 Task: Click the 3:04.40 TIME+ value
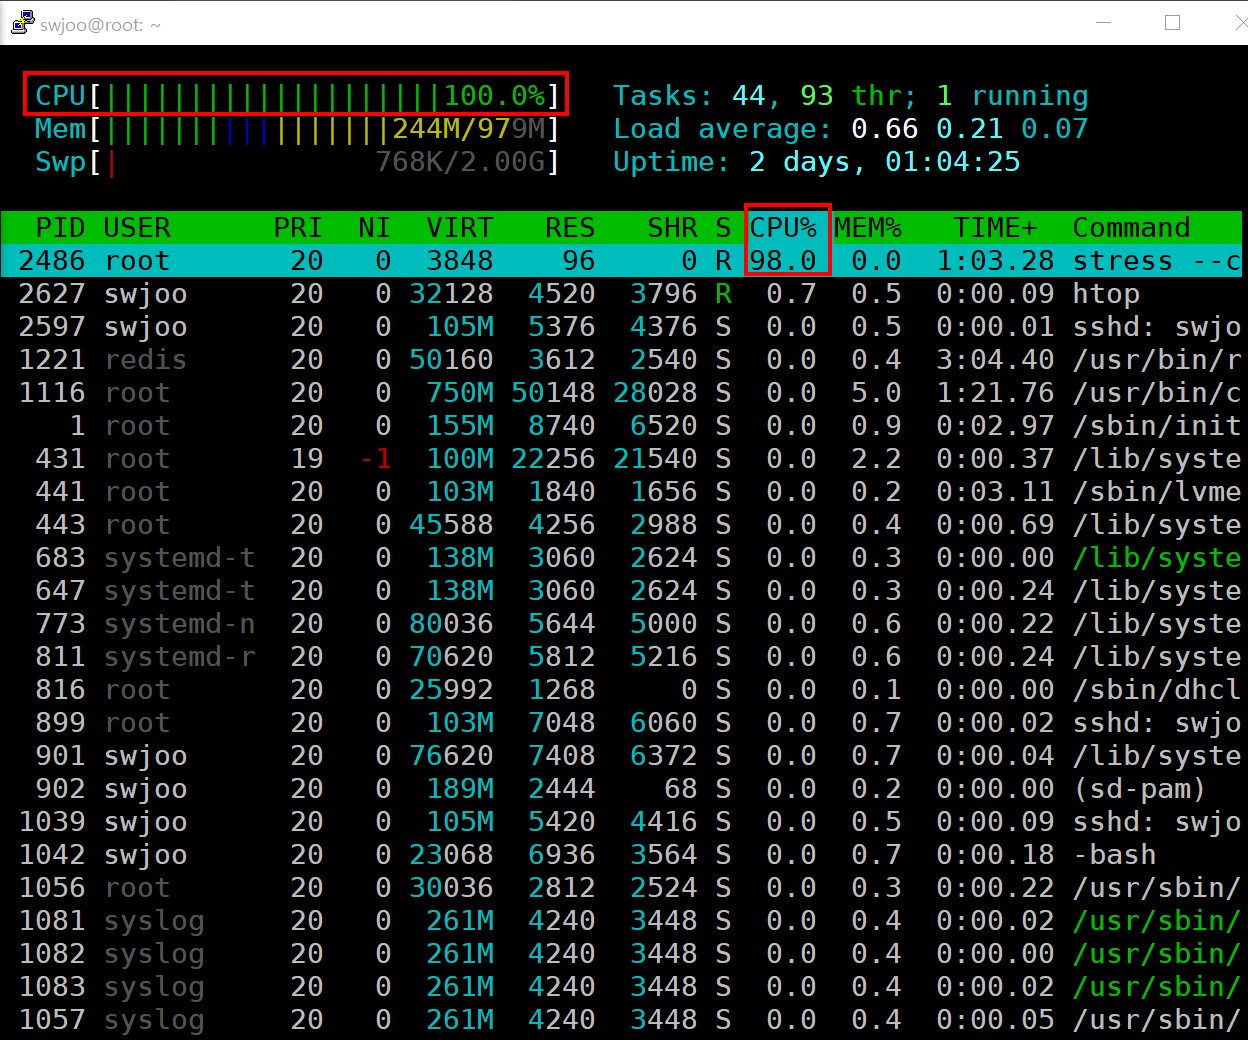click(995, 359)
